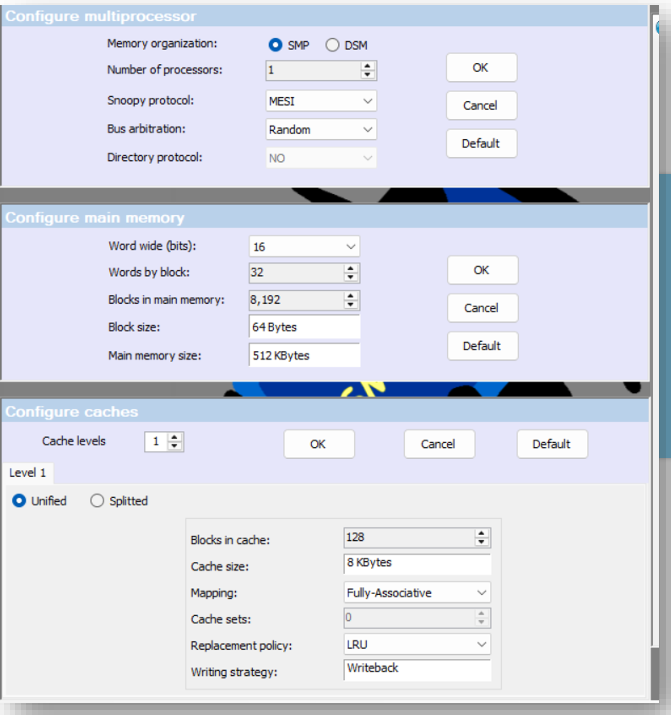Increase the number of processors spinner
671x715 pixels.
point(367,66)
